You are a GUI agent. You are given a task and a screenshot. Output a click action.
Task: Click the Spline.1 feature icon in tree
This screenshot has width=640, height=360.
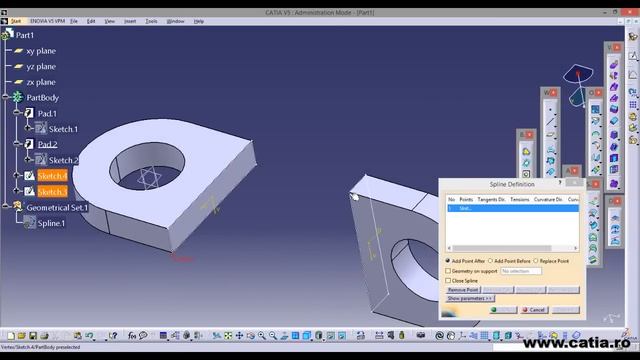coord(29,222)
